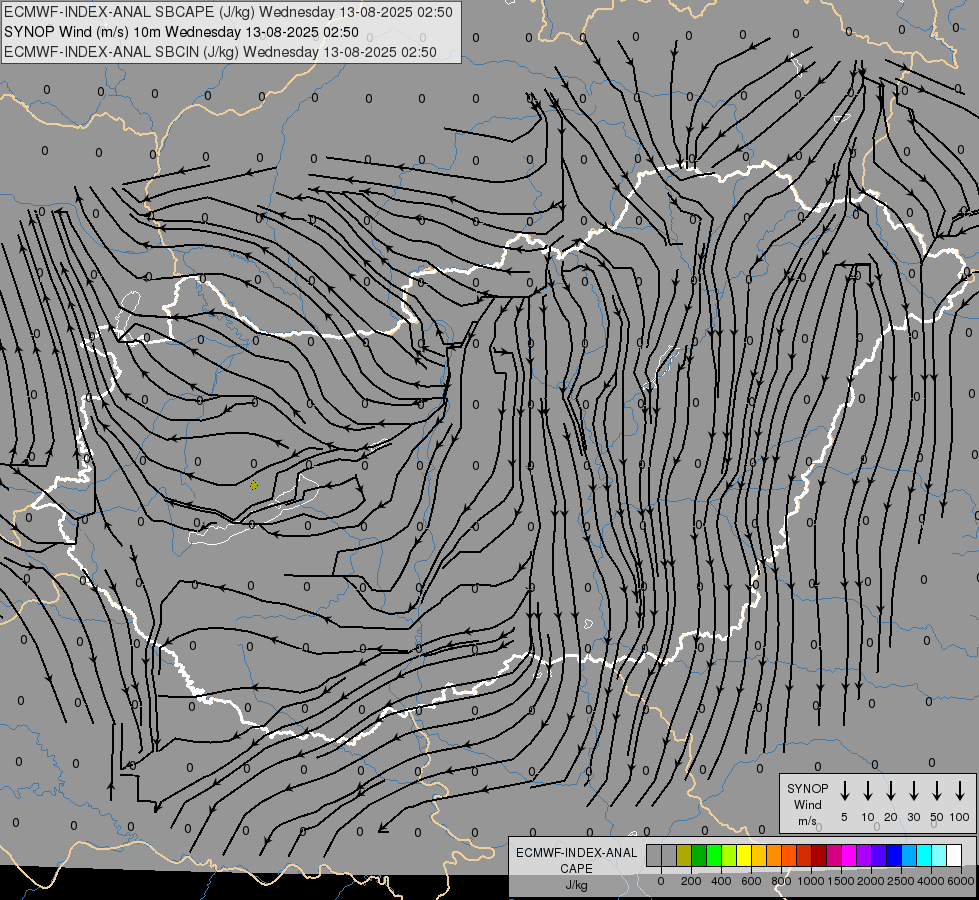The image size is (979, 900).
Task: Click the 4000 tick label under CAPE scale
Action: pyautogui.click(x=931, y=881)
